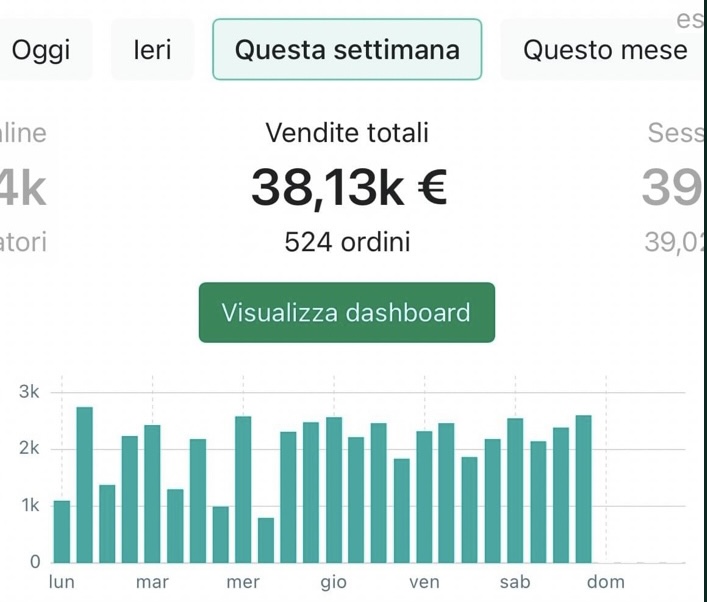The height and width of the screenshot is (602, 707).
Task: Select the Ieri time range tab
Action: tap(153, 50)
